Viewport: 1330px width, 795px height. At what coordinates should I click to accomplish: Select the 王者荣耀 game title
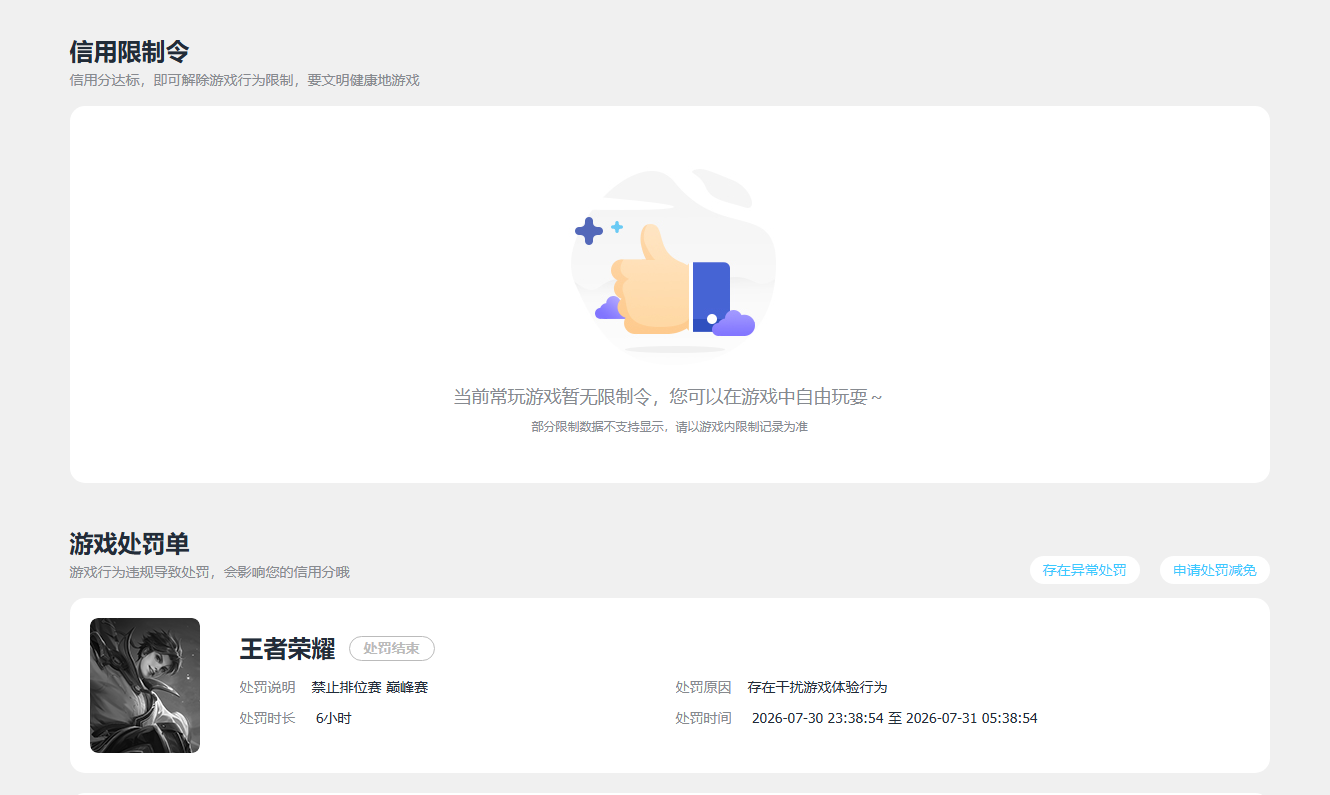coord(287,648)
